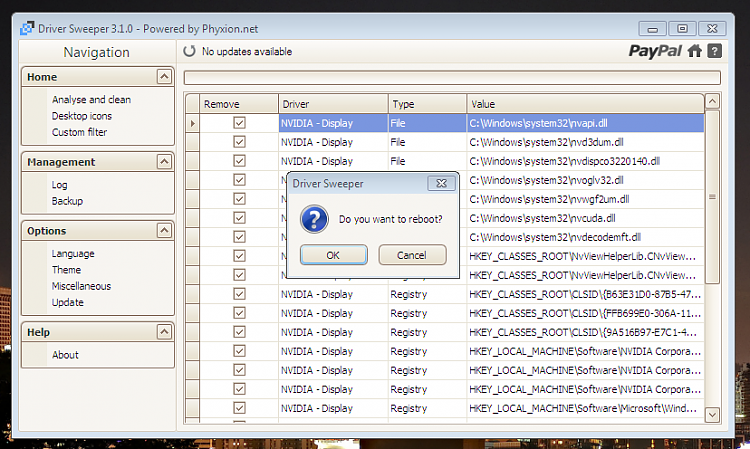This screenshot has height=449, width=750.
Task: Select HKEY_CLASSES_ROOT\CLSID\{B63E31D0 value cell
Action: coord(585,294)
